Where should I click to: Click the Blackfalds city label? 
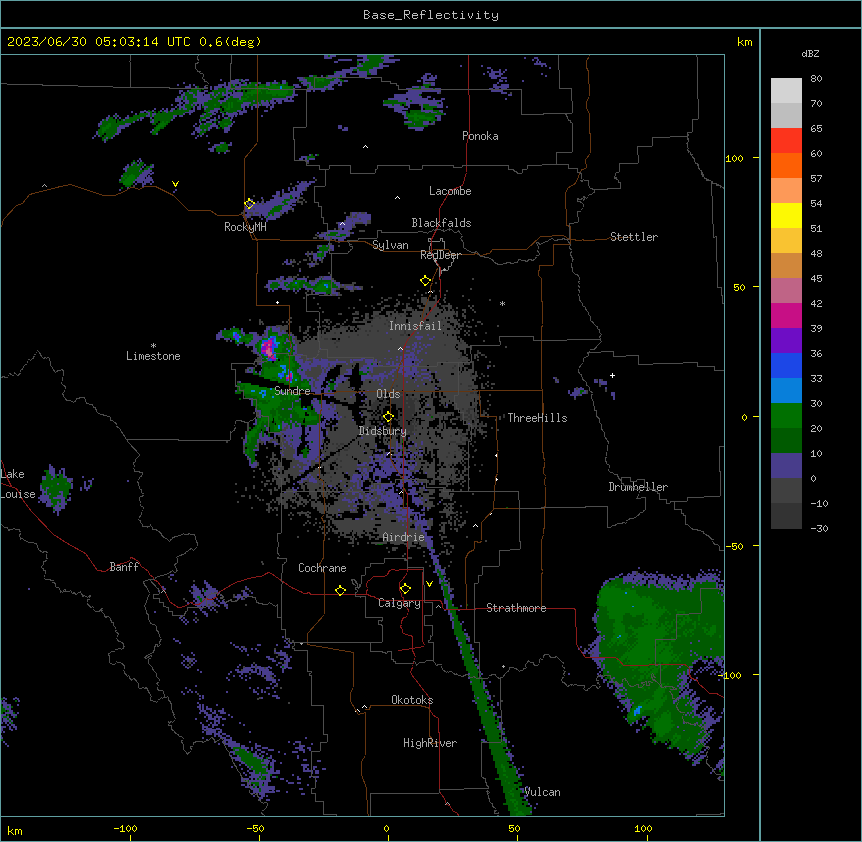point(441,223)
